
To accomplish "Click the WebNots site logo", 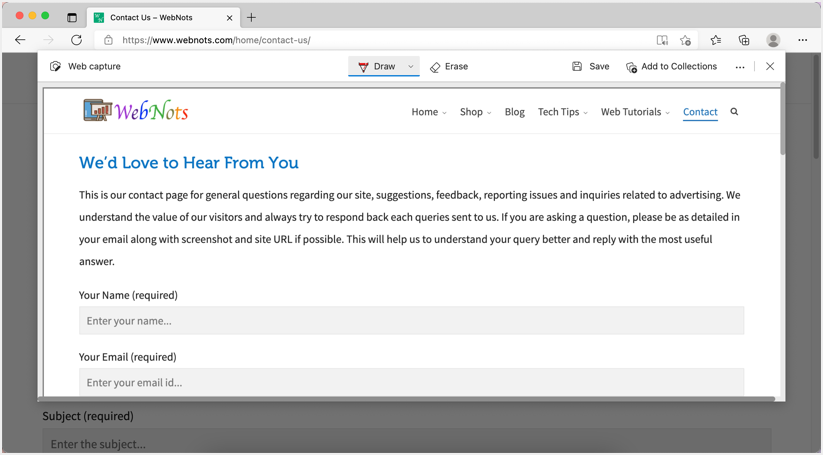I will [x=136, y=111].
